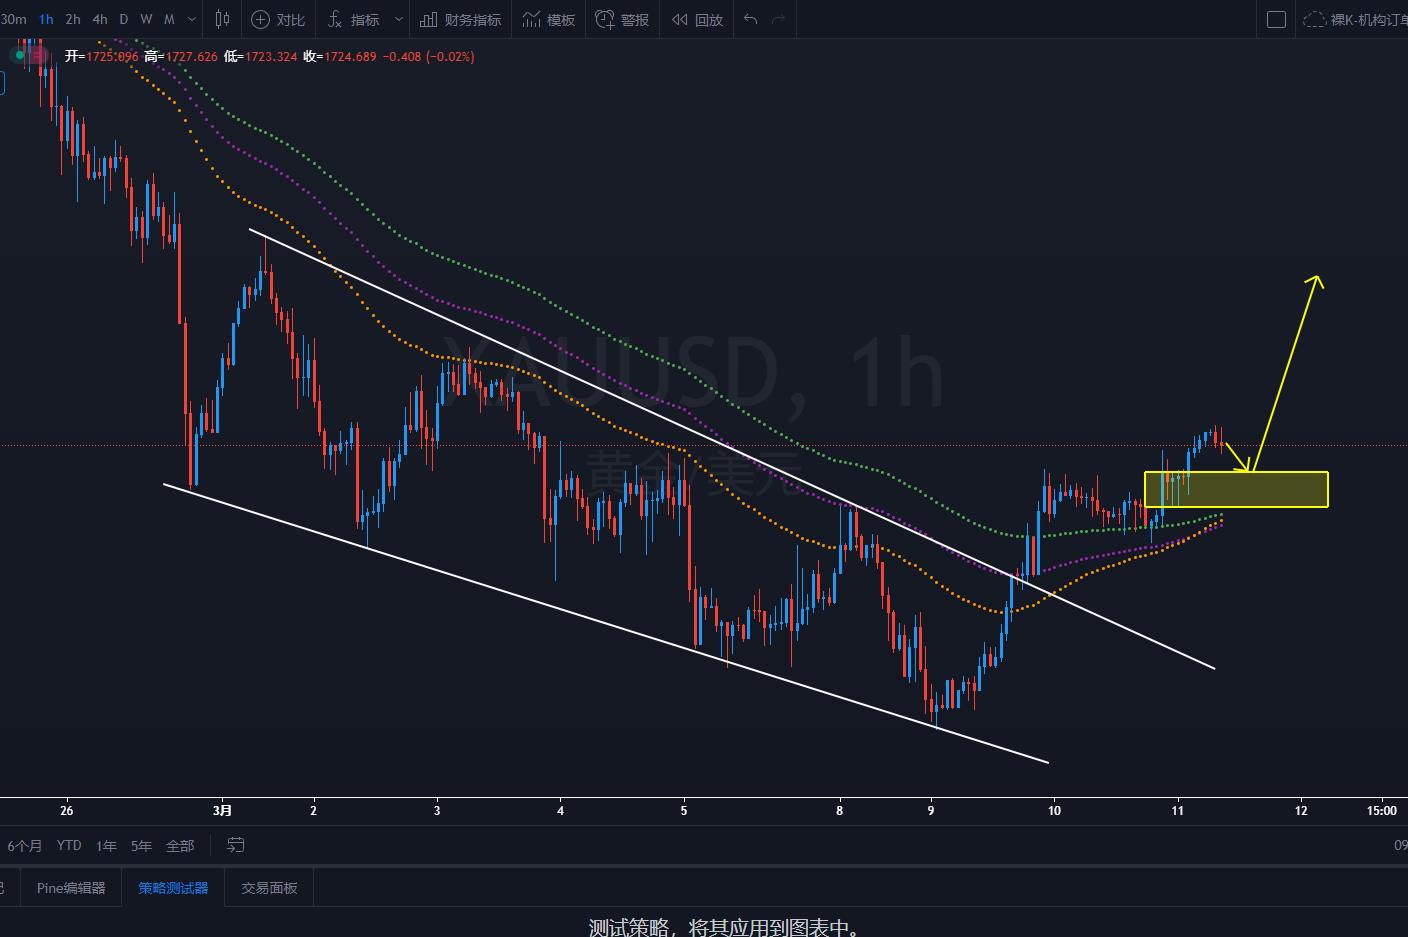
Task: Select the 2h timeframe
Action: coord(73,19)
